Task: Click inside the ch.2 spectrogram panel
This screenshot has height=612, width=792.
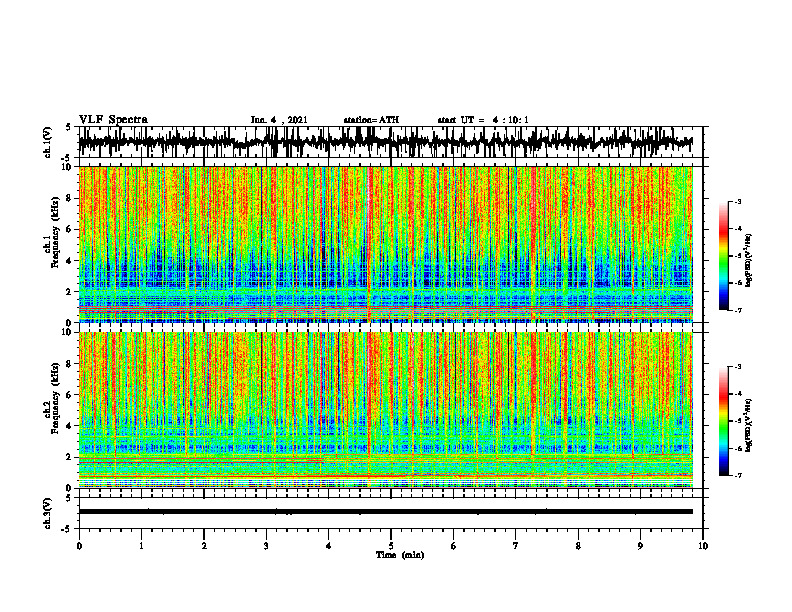Action: pos(386,410)
